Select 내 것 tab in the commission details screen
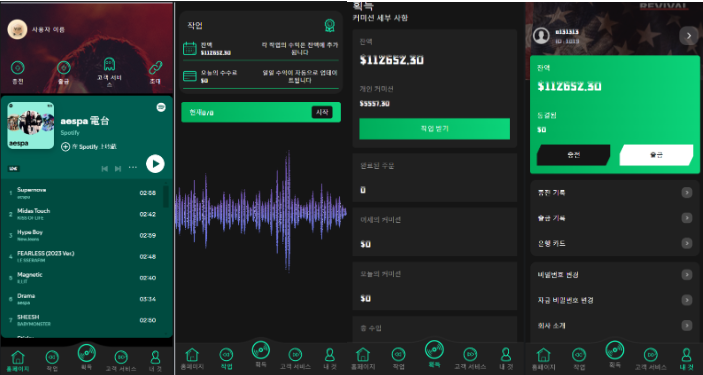 coord(506,358)
